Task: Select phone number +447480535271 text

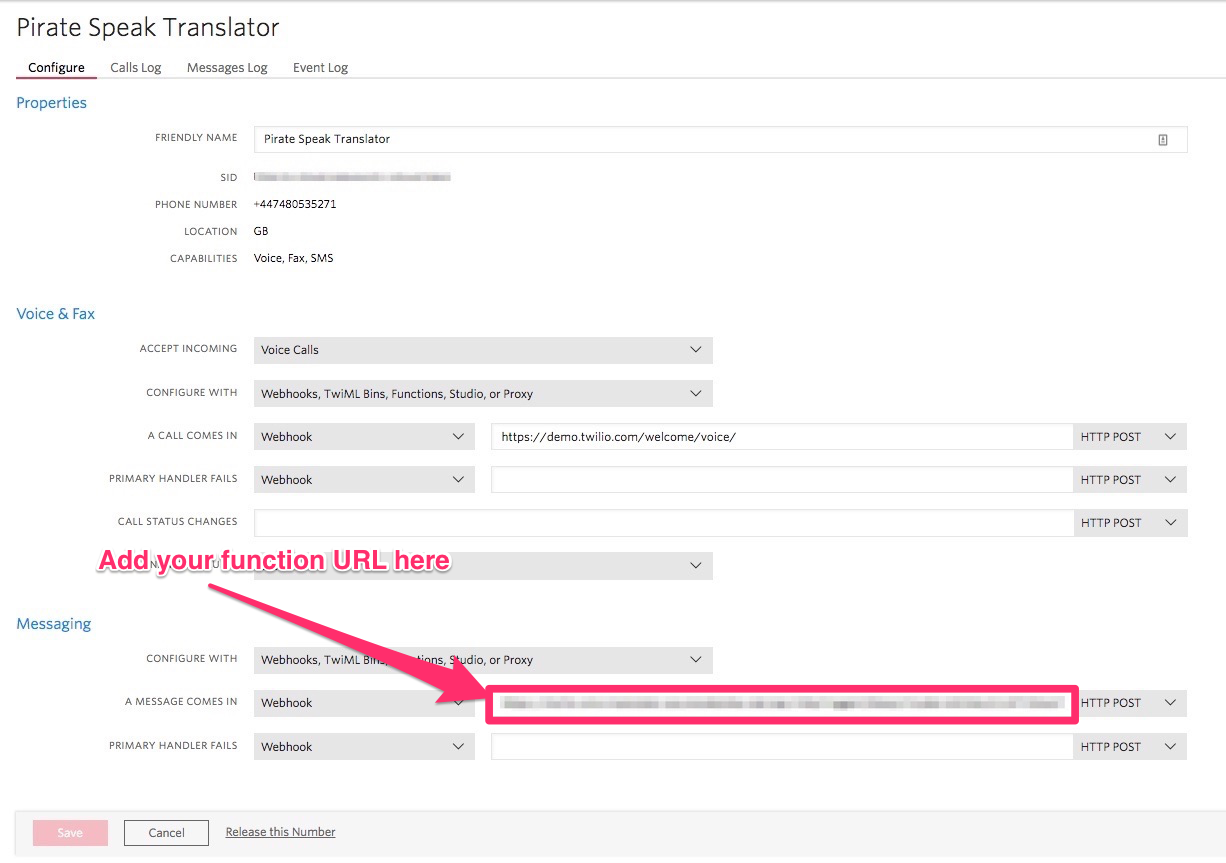Action: [x=295, y=204]
